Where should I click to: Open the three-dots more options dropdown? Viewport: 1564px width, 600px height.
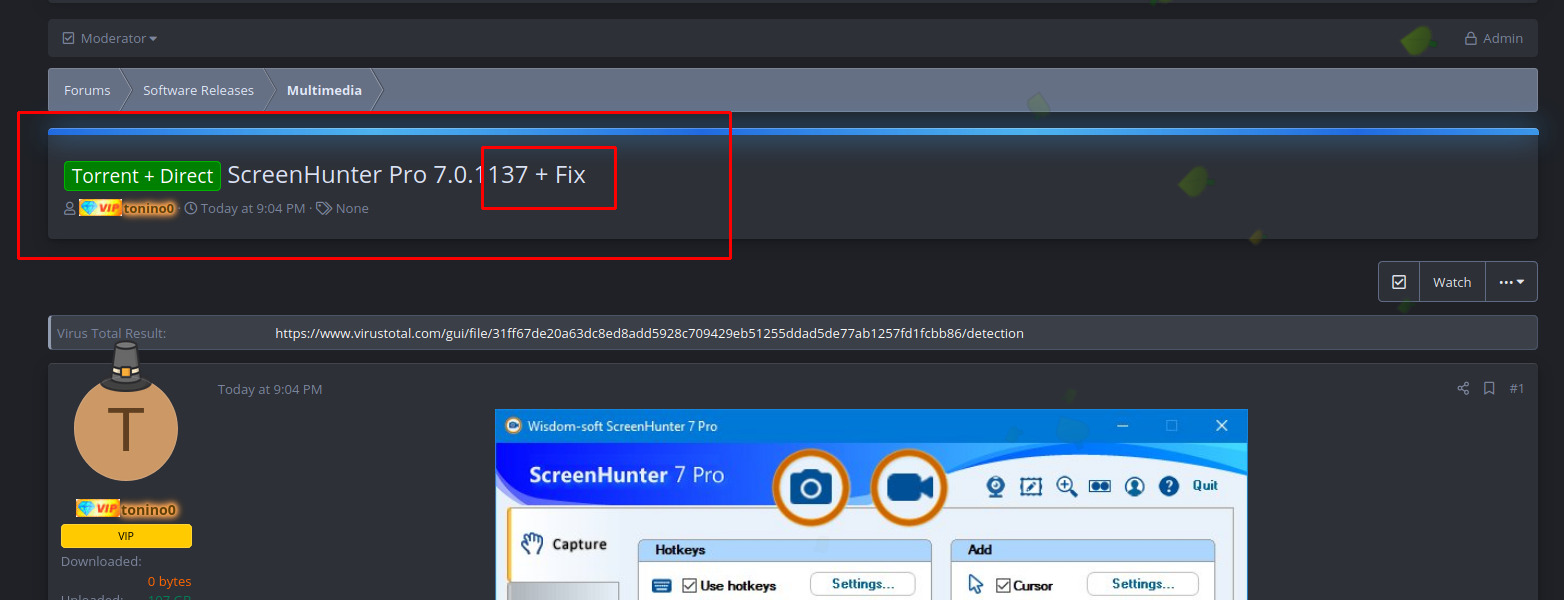point(1511,282)
